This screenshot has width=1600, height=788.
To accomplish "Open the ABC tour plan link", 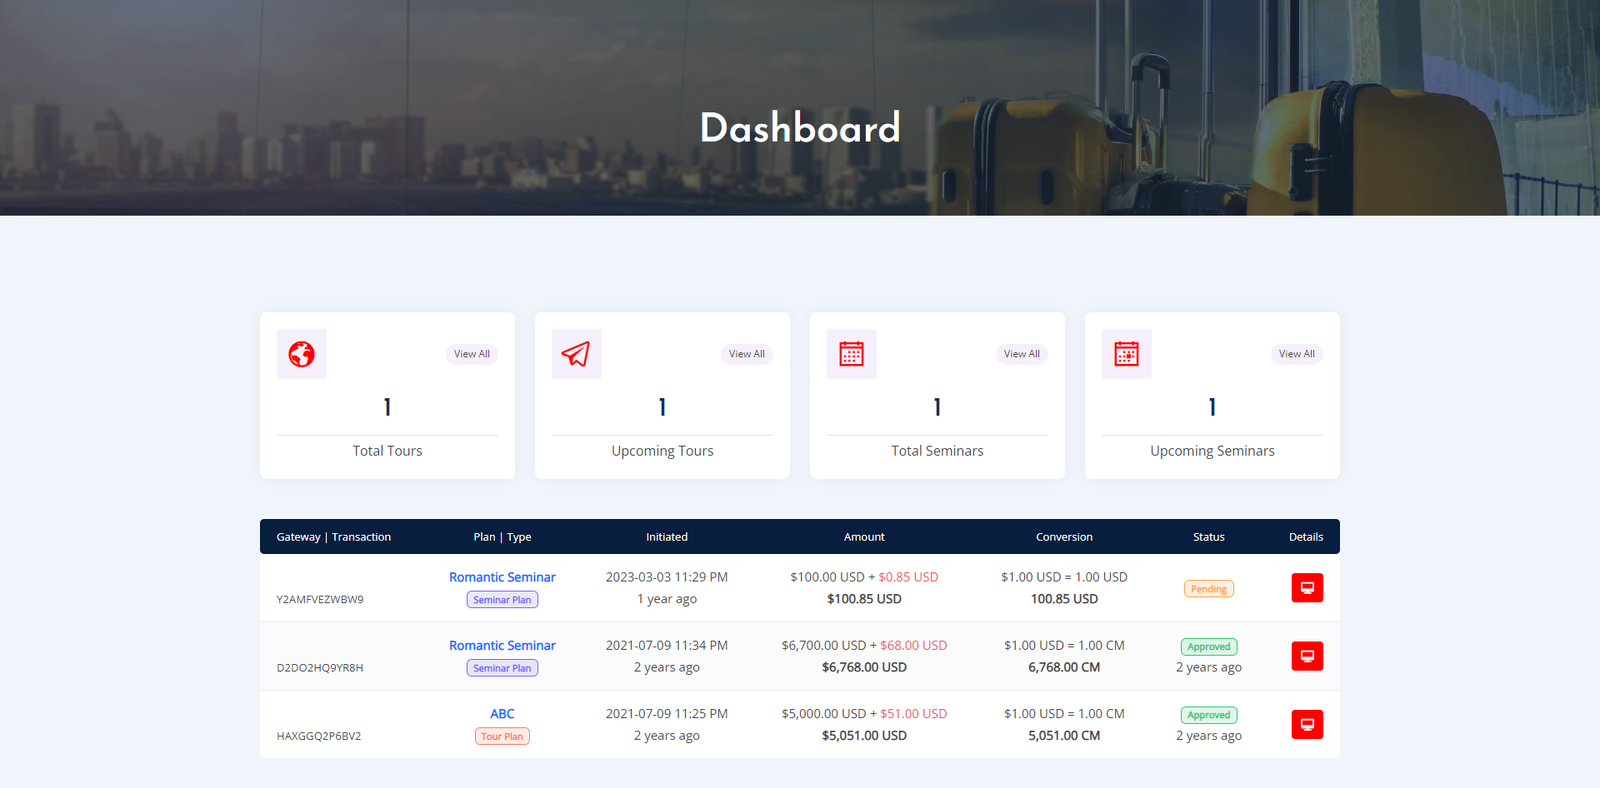I will (x=502, y=713).
